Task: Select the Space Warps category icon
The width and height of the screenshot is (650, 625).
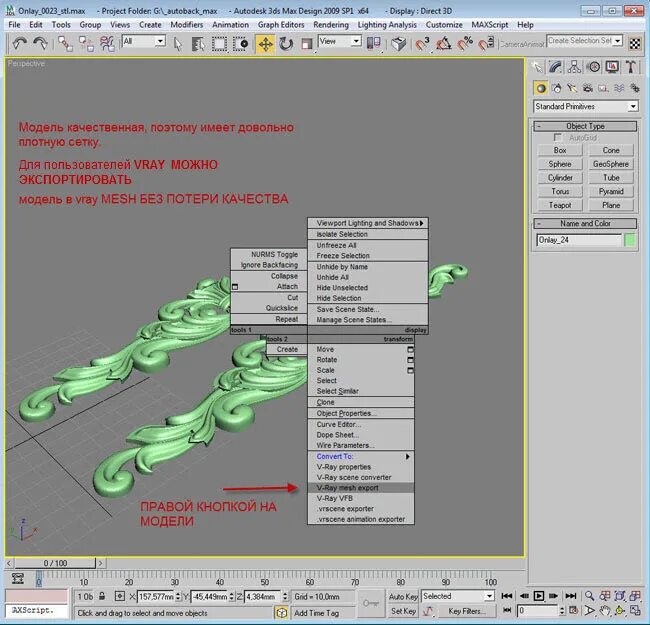Action: 619,88
